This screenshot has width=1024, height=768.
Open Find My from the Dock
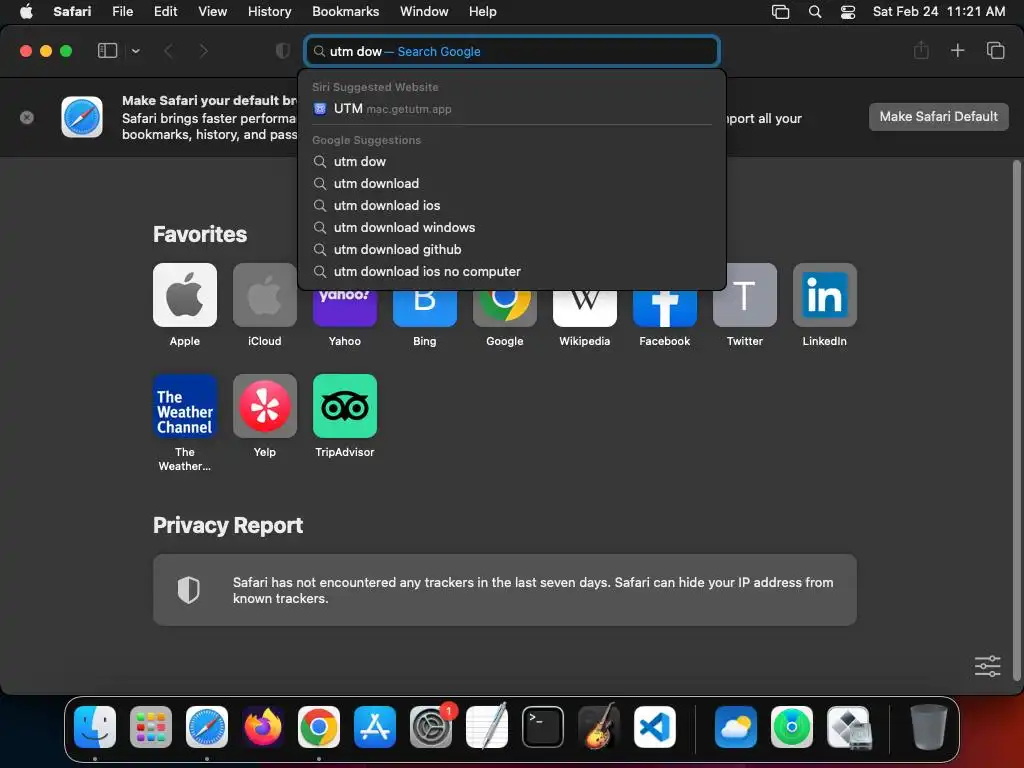point(792,727)
